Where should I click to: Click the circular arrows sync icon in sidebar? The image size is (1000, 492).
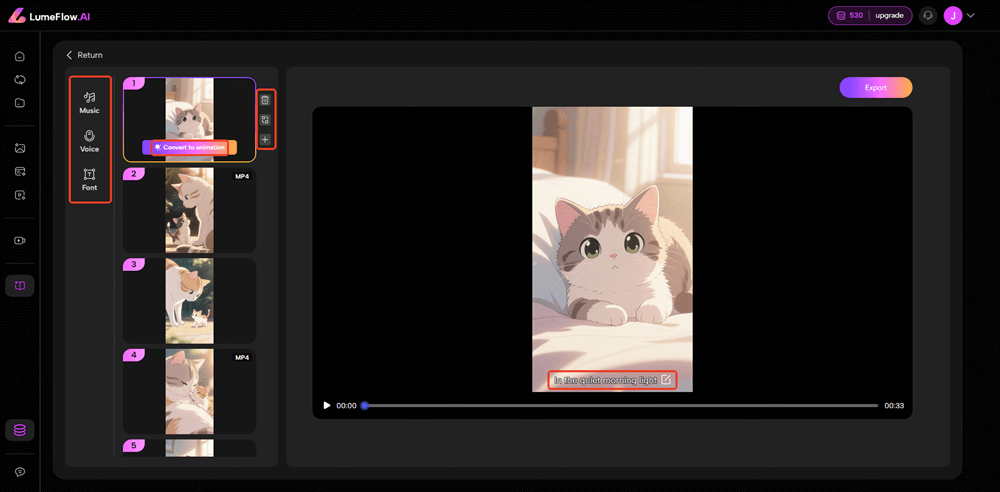[x=20, y=80]
